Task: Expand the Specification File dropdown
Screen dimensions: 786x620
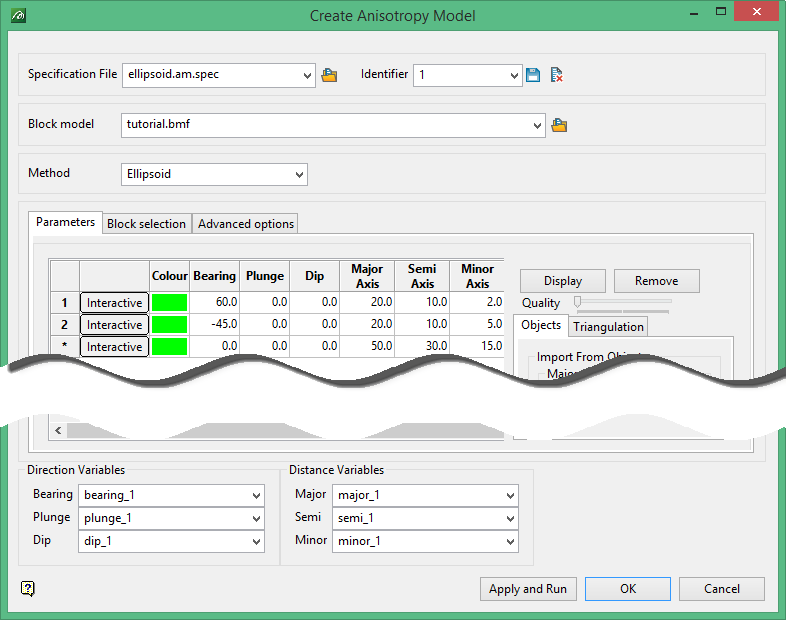Action: 306,75
